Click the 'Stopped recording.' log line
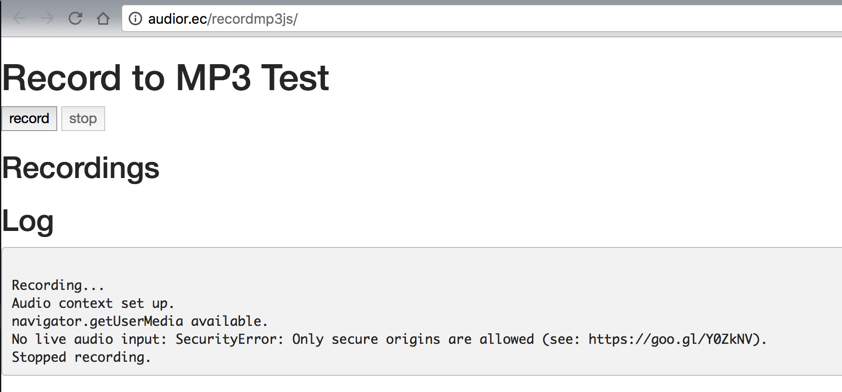The image size is (842, 392). point(82,357)
